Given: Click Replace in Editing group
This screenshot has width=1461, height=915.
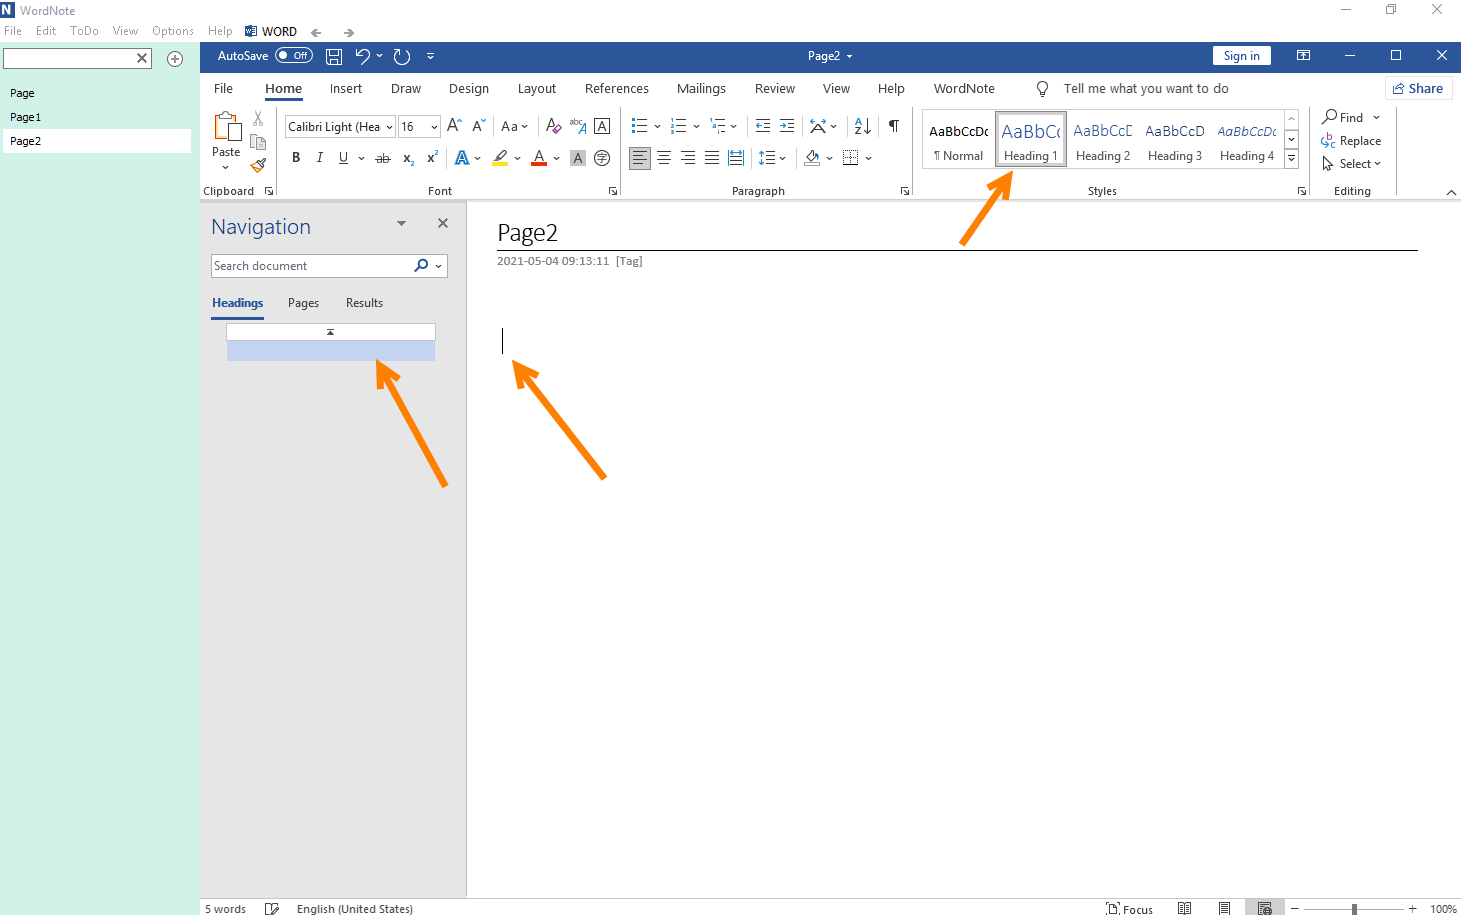Looking at the screenshot, I should [x=1351, y=141].
